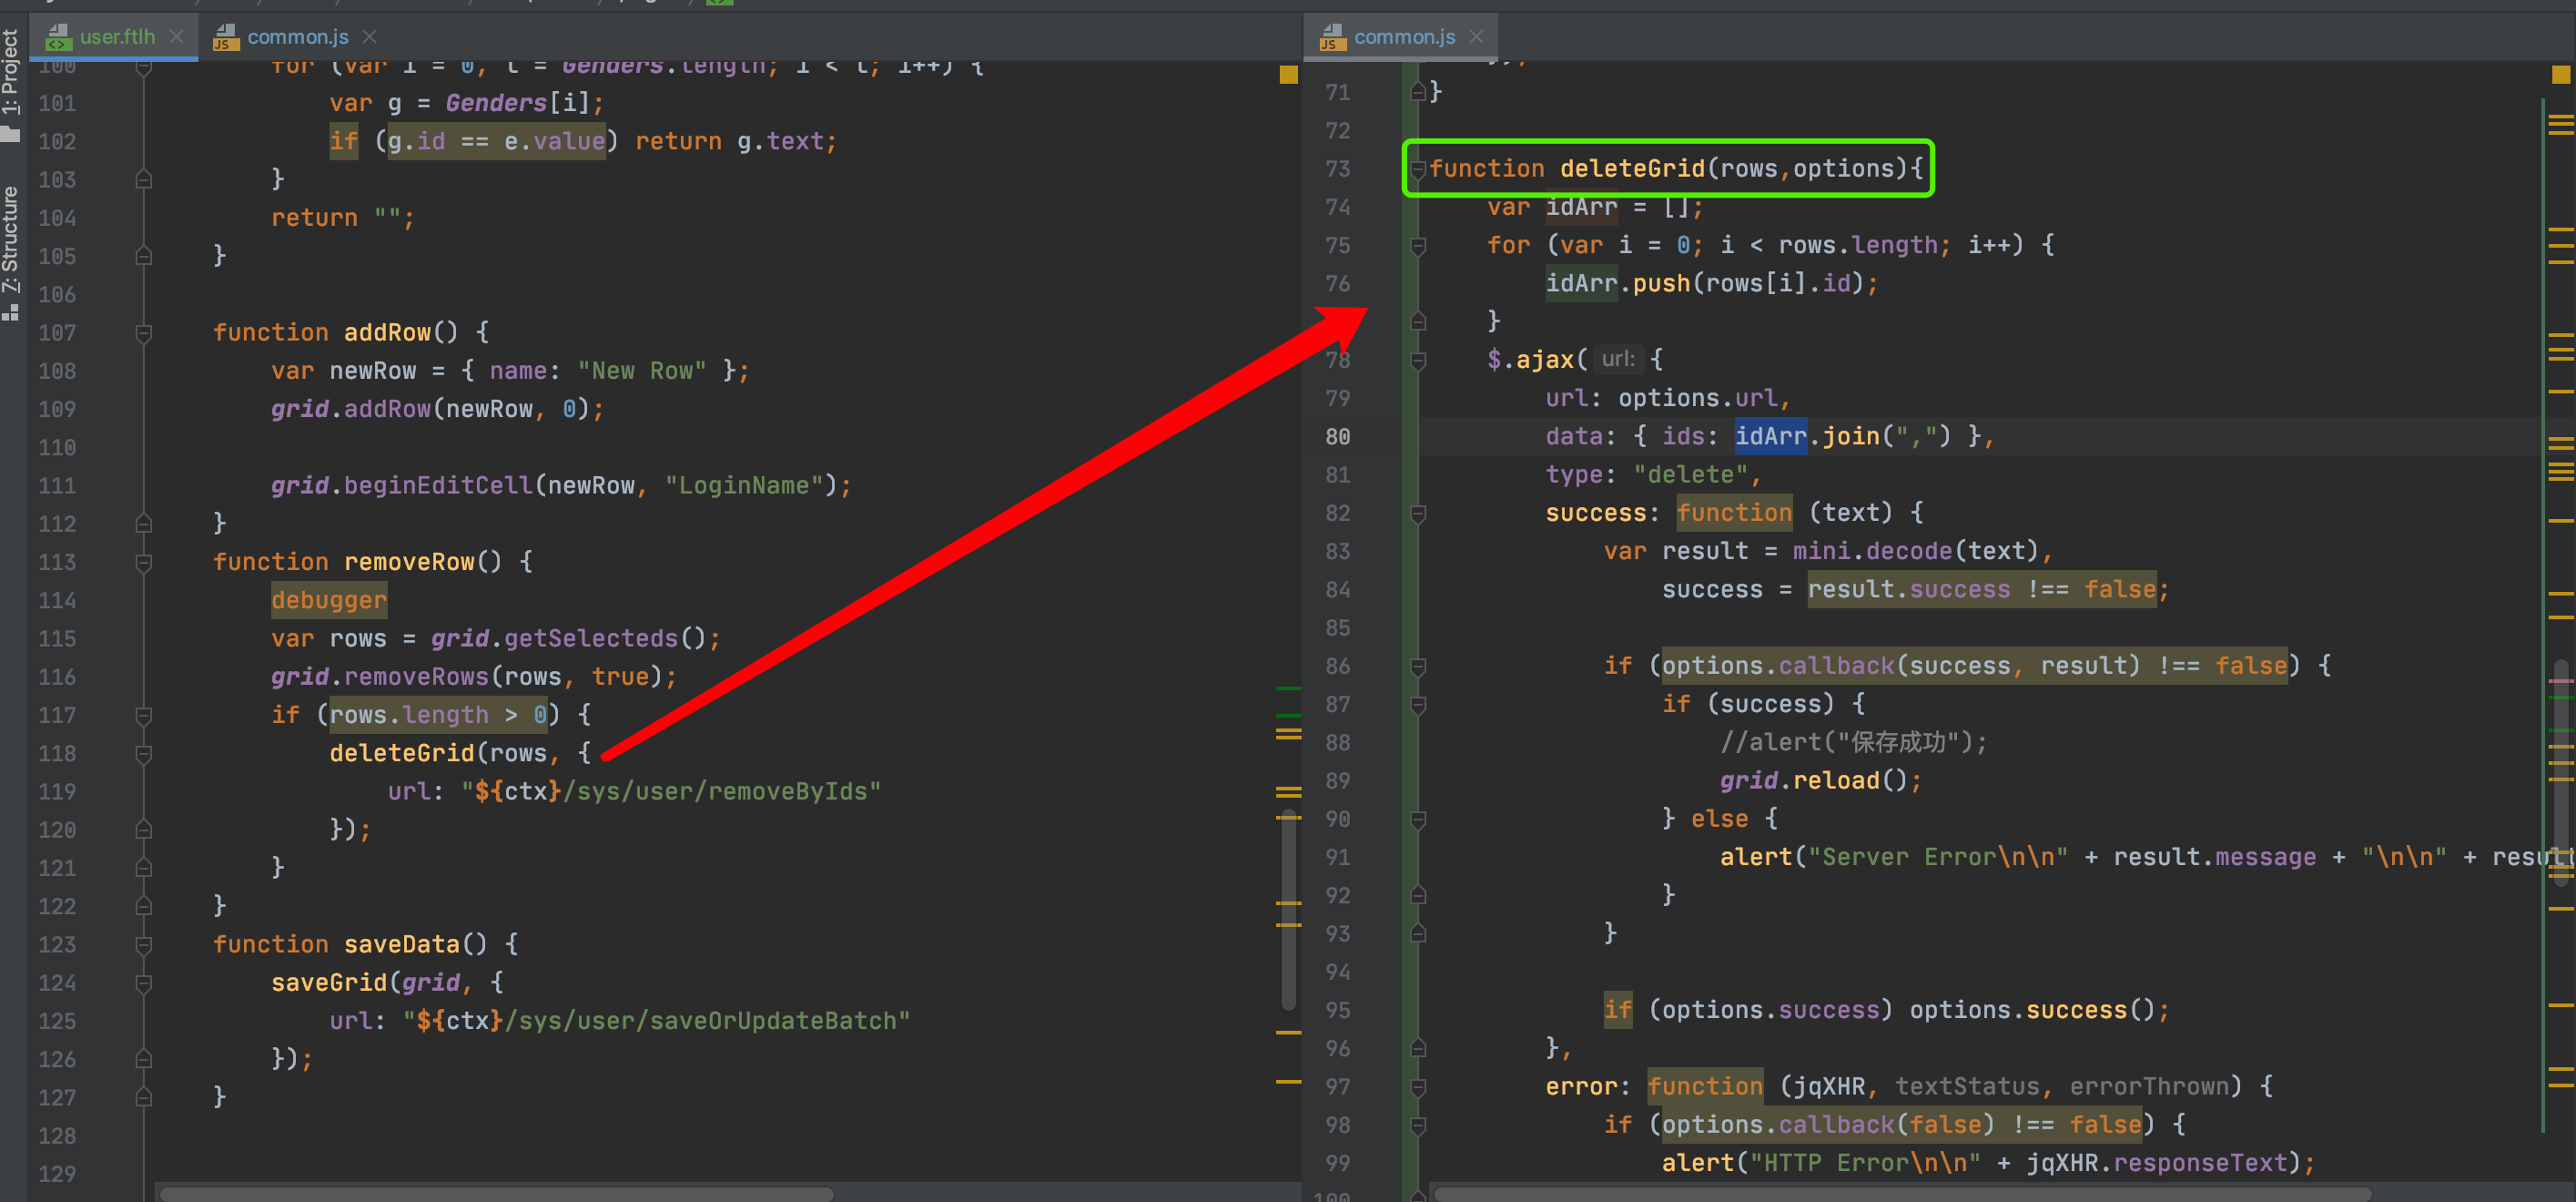The width and height of the screenshot is (2576, 1202).
Task: Collapse deleteGrid call fold at line 118
Action: pyautogui.click(x=144, y=754)
